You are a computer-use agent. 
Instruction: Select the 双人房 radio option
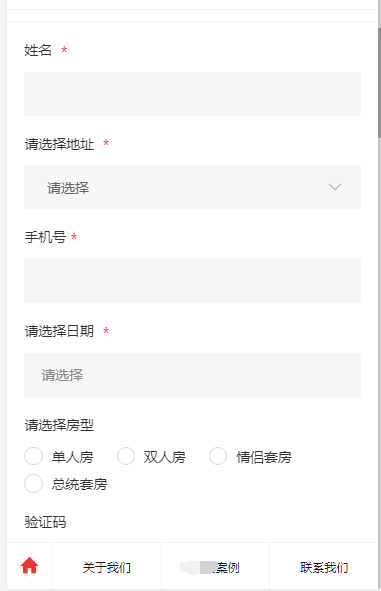click(126, 456)
